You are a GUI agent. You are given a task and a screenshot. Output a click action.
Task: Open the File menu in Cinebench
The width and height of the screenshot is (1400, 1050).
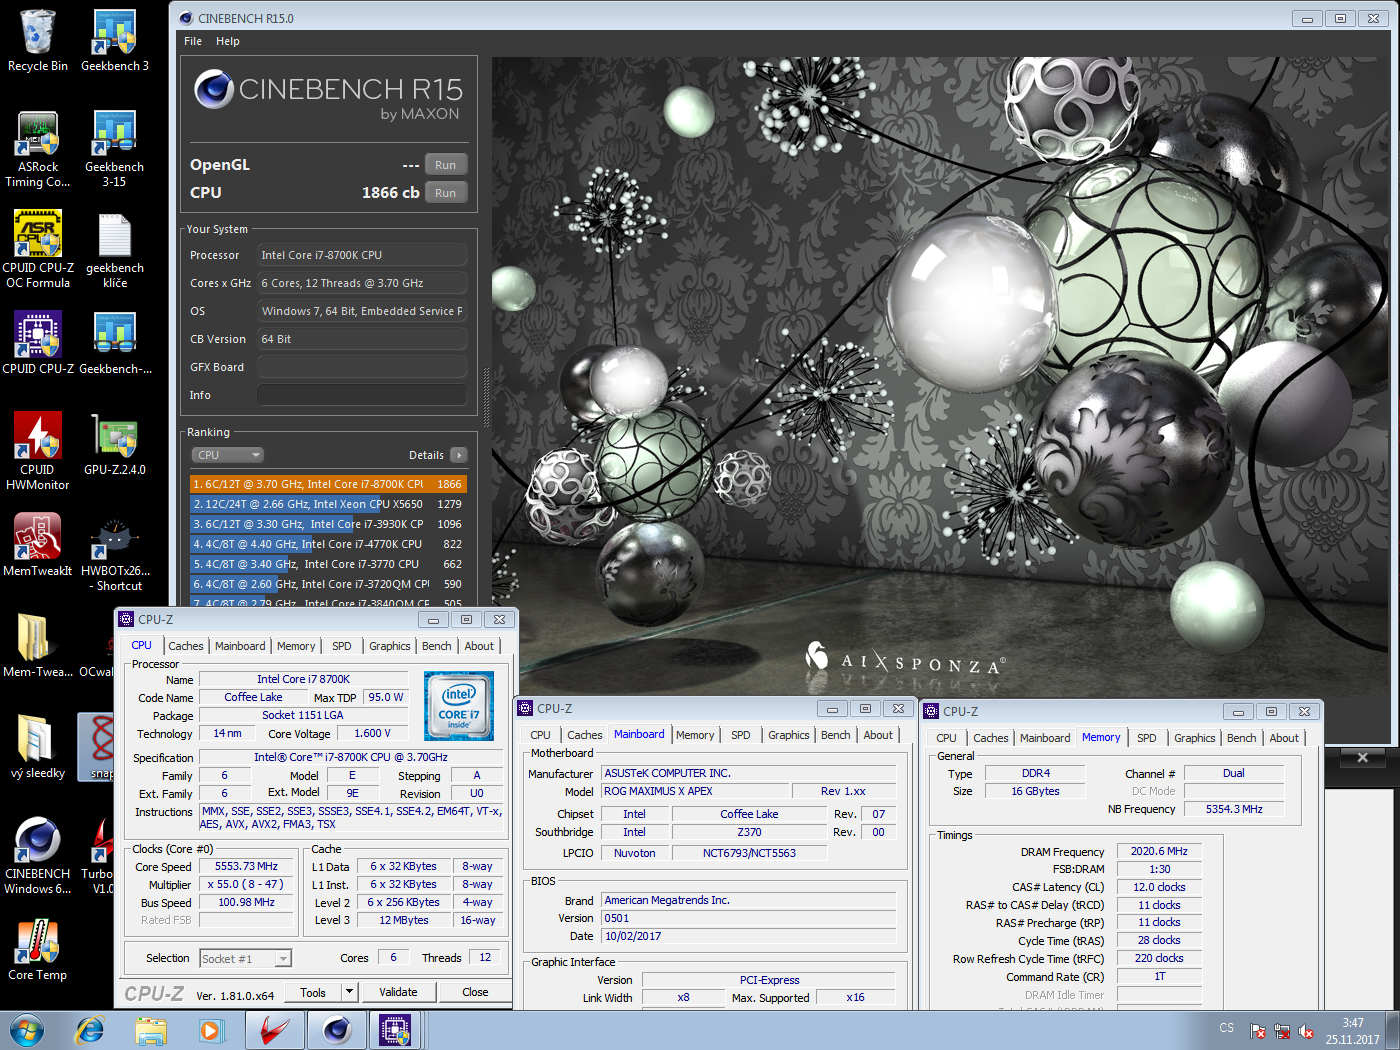click(x=193, y=41)
